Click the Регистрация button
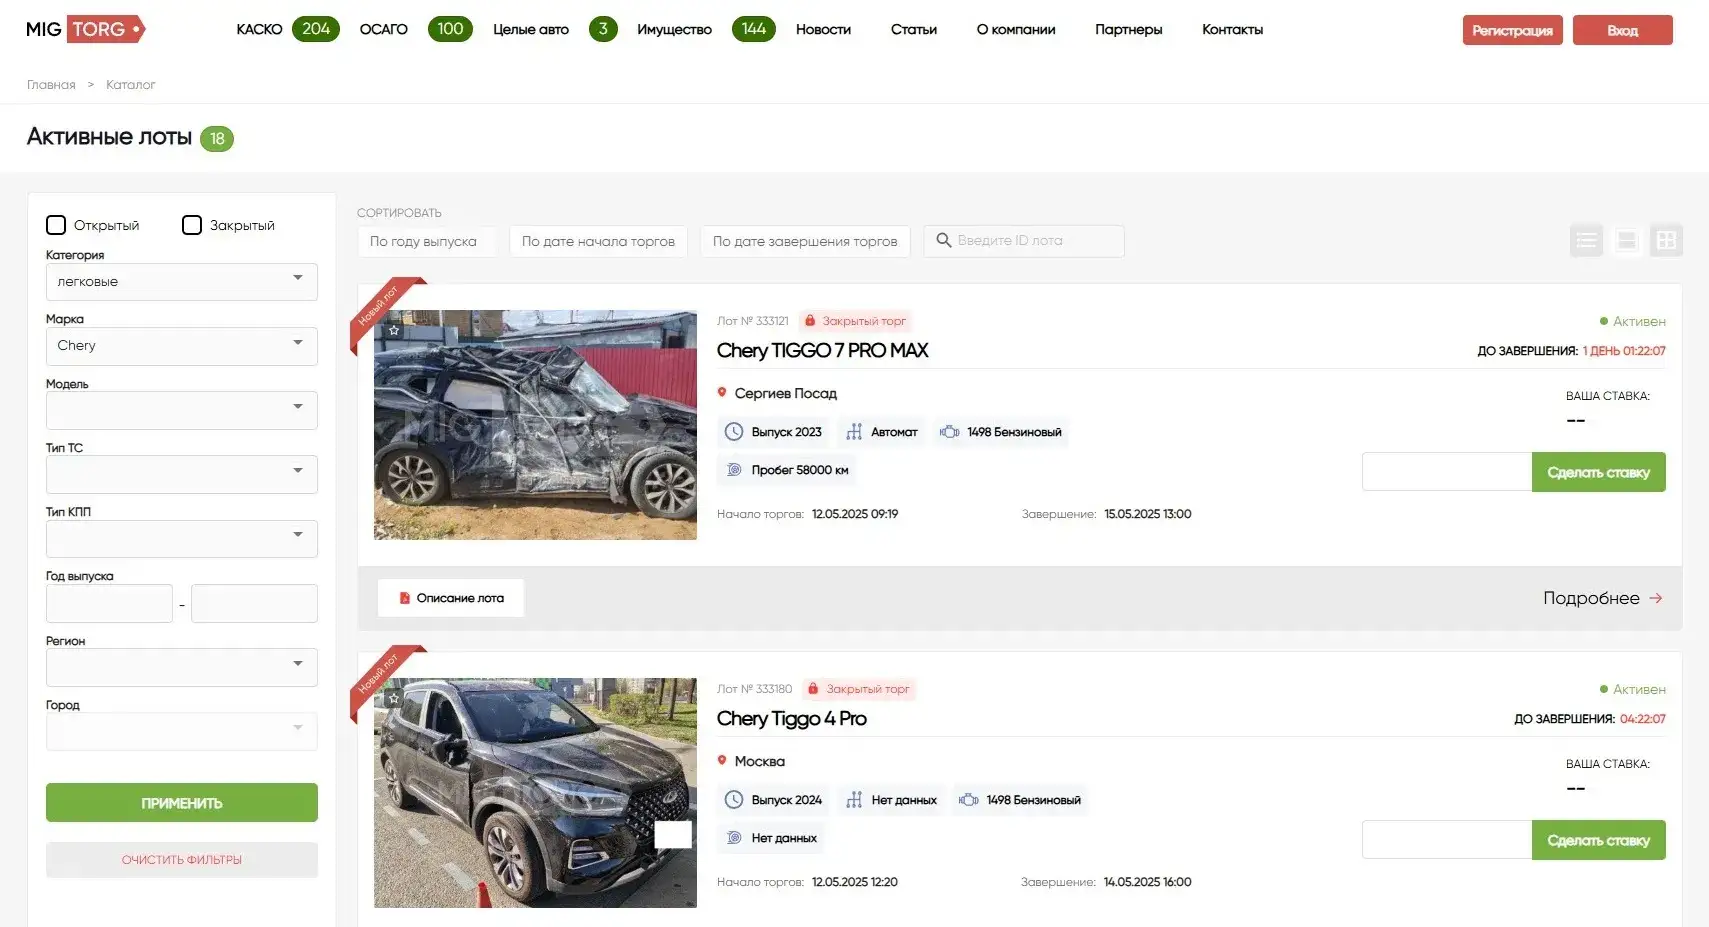 [1513, 30]
